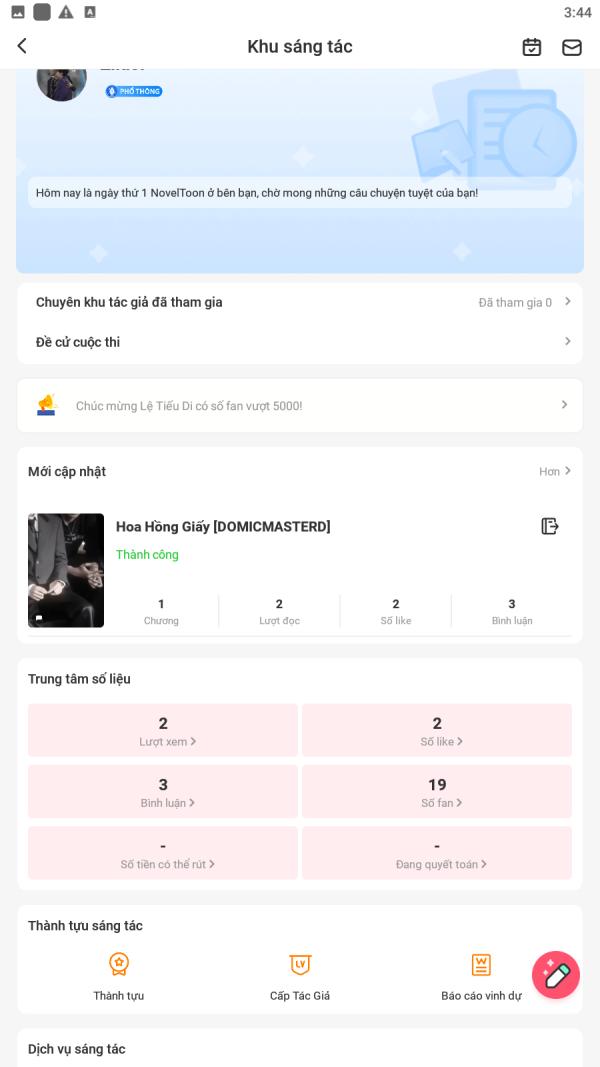Open Số tiền có thể rút tile
This screenshot has height=1067, width=600.
coord(163,853)
